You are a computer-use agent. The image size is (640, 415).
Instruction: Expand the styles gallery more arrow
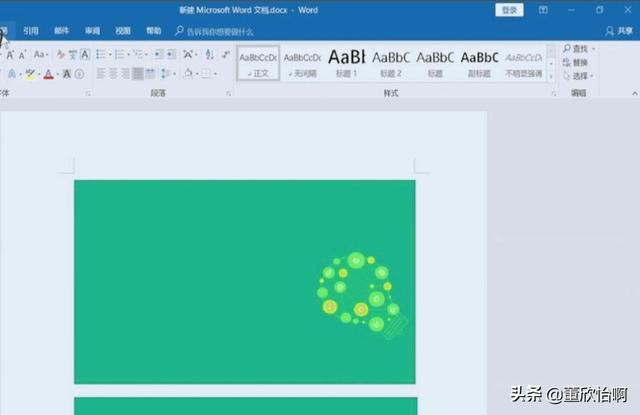(x=553, y=77)
